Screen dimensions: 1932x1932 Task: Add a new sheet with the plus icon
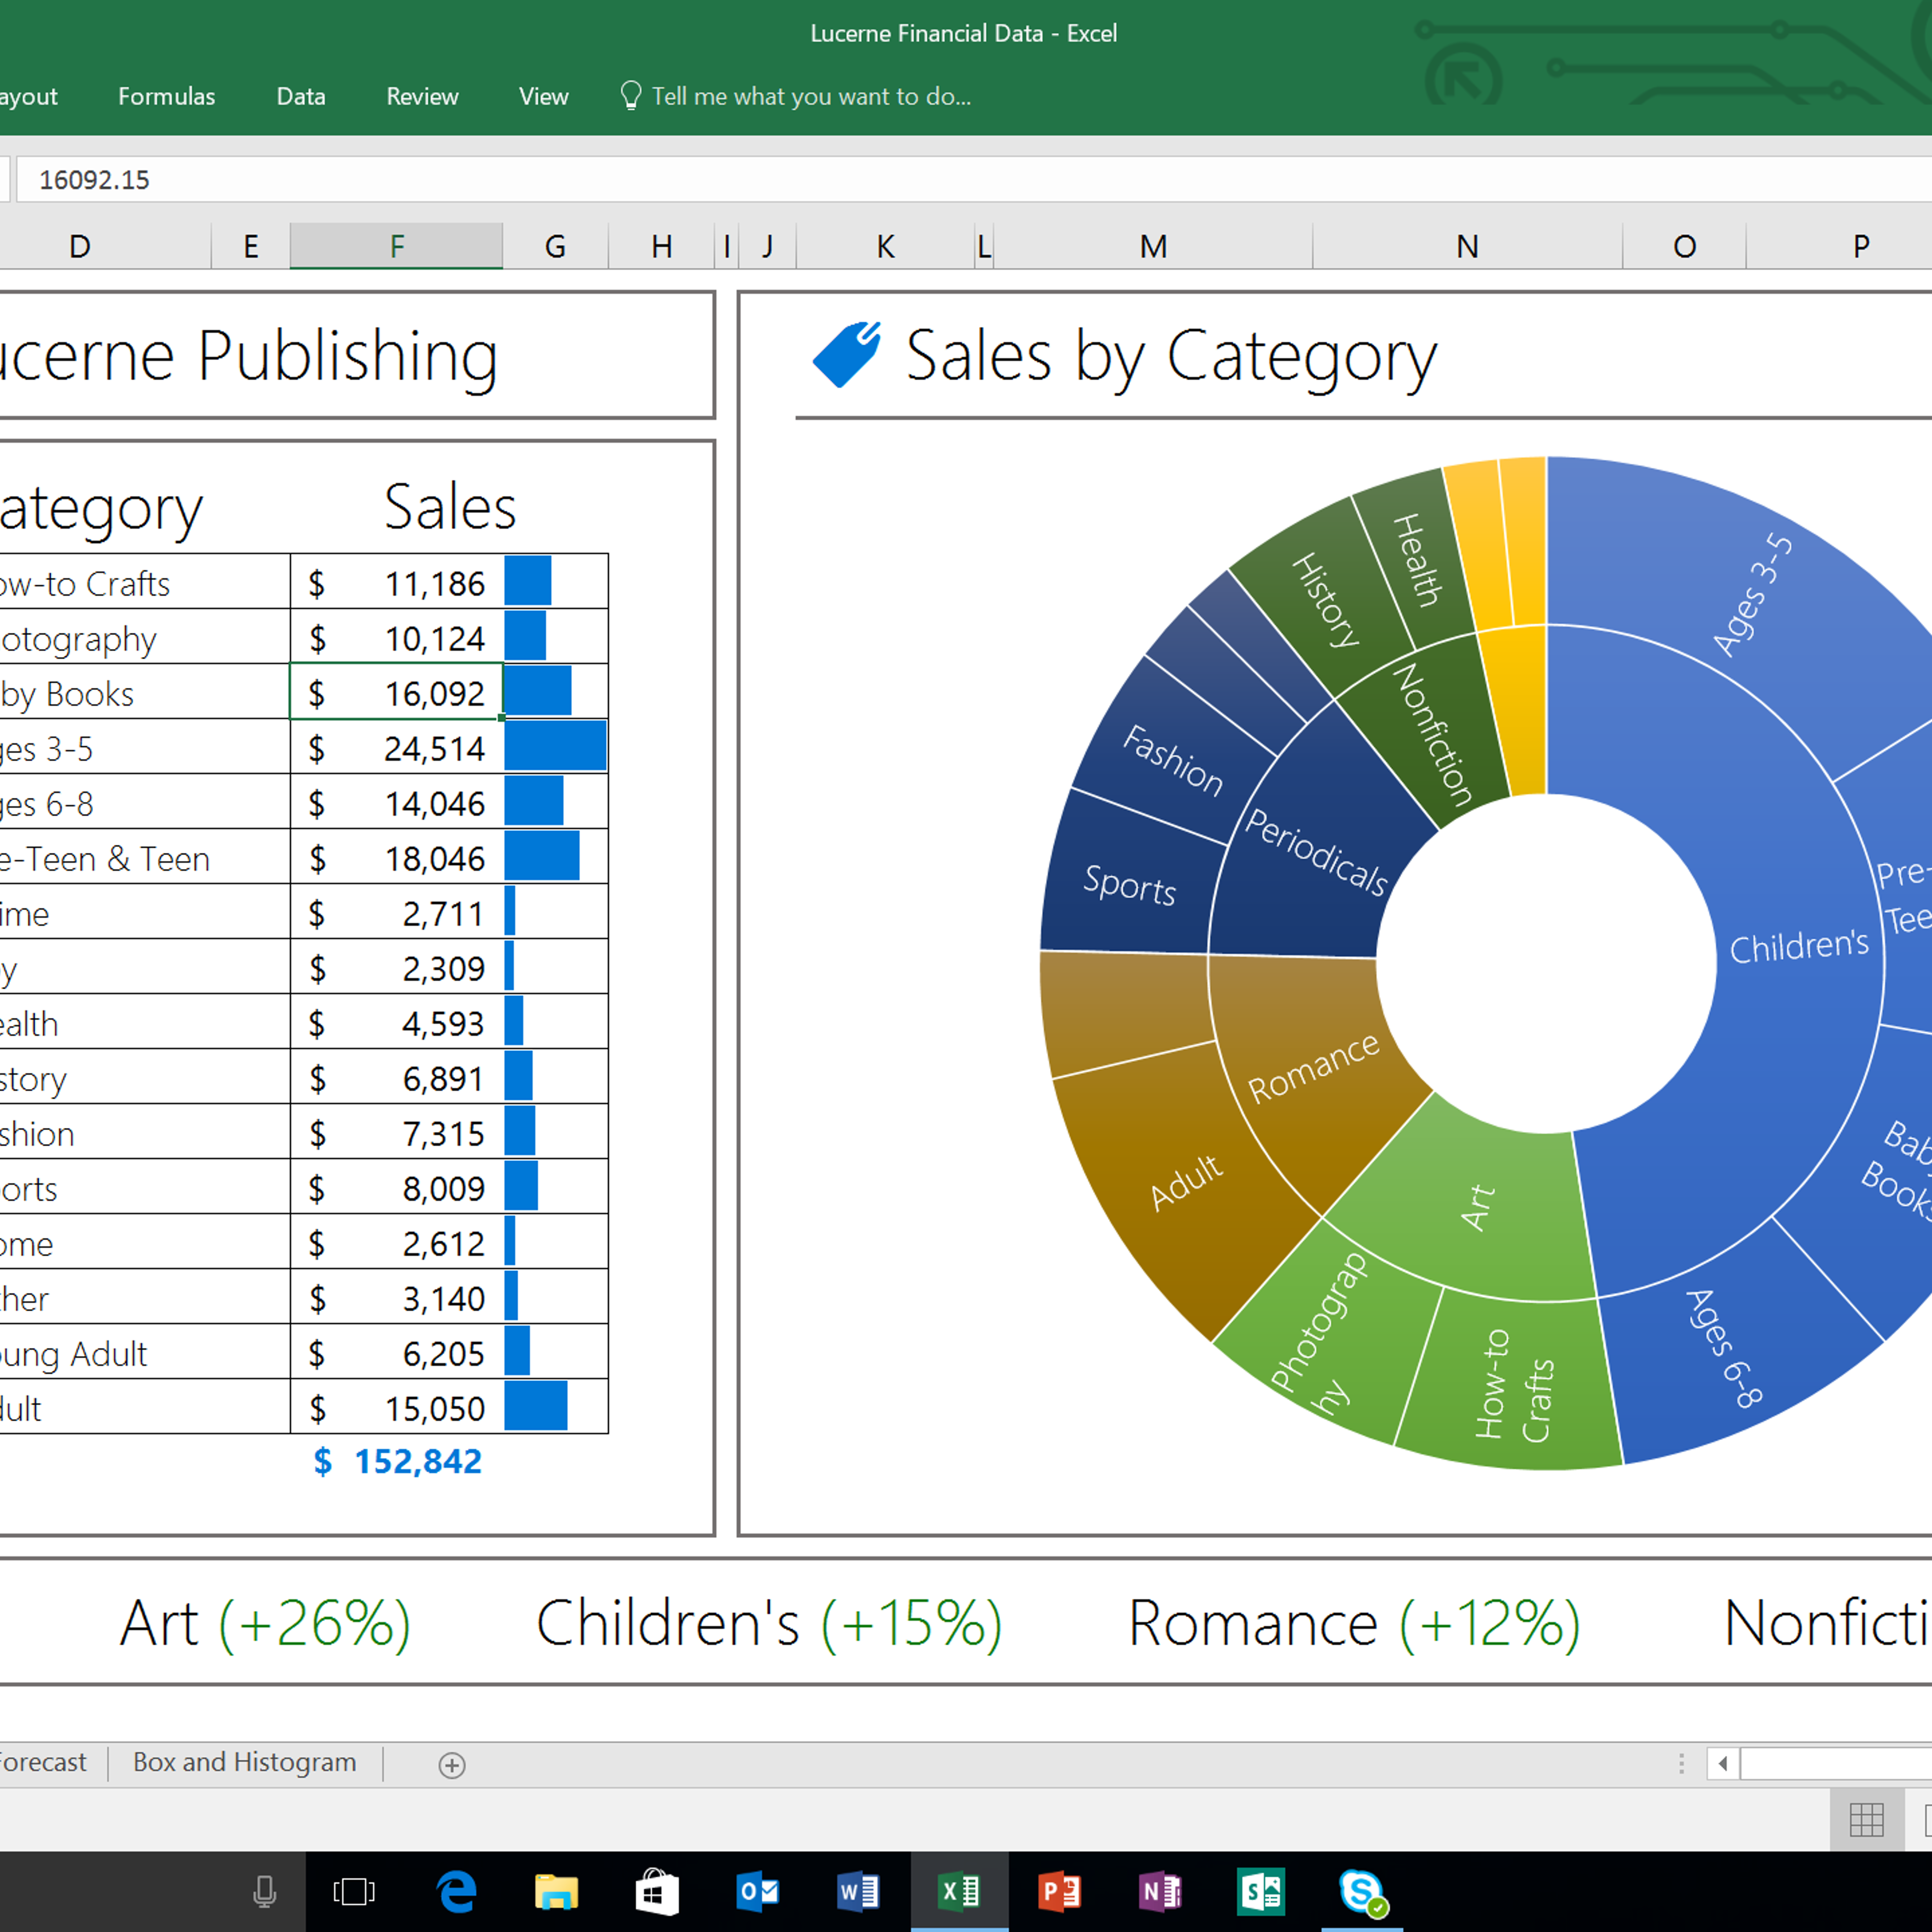(452, 1765)
